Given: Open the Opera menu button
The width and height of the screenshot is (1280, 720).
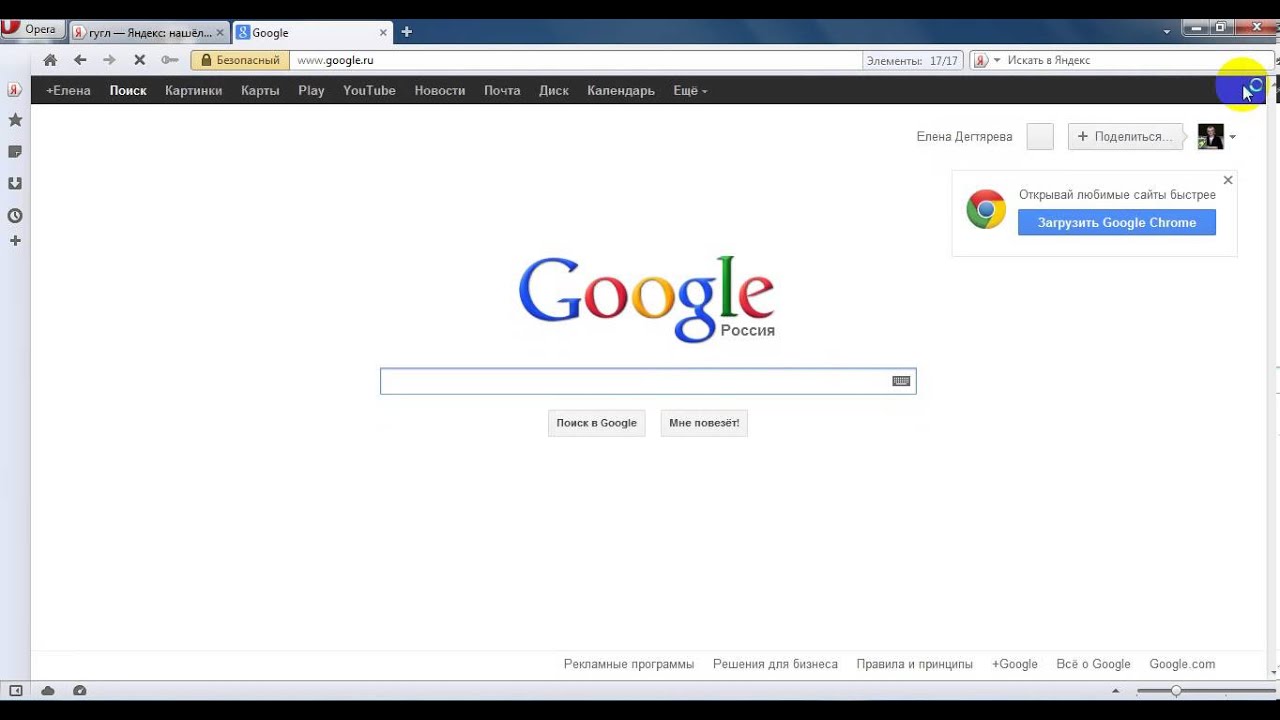Looking at the screenshot, I should coord(32,30).
